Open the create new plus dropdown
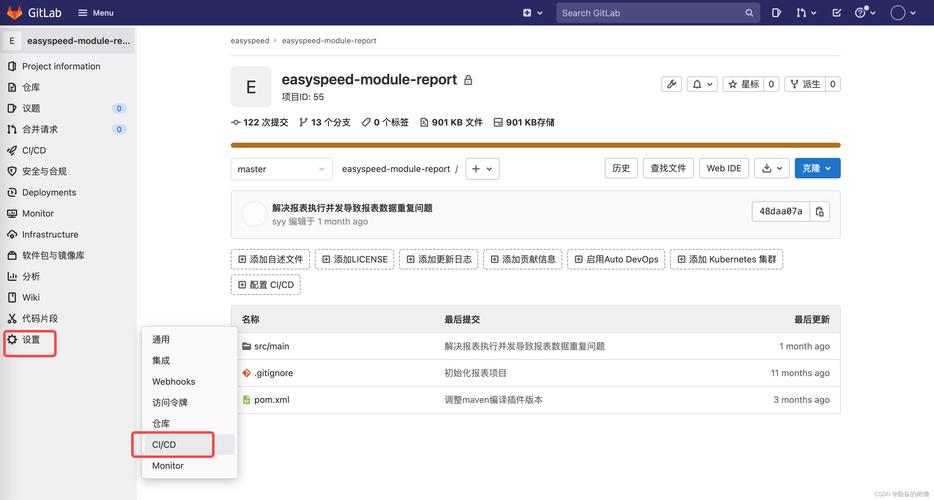This screenshot has width=934, height=500. [x=532, y=13]
